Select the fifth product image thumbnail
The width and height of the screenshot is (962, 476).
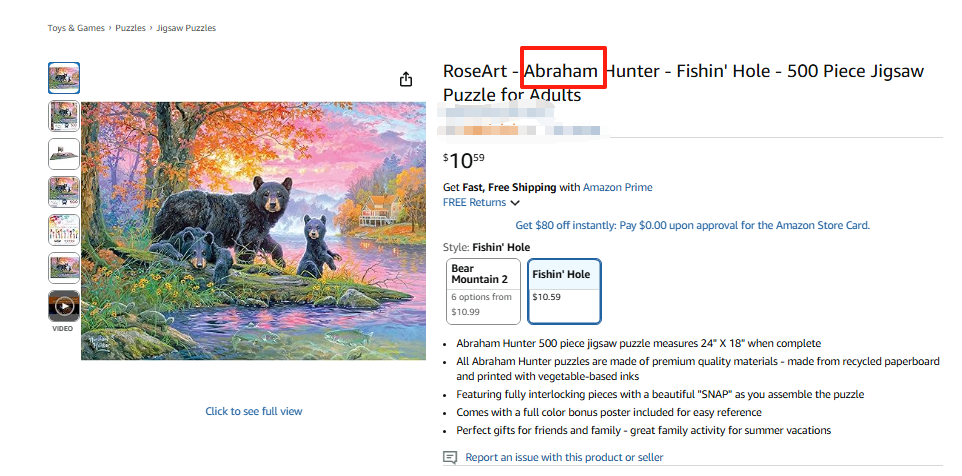pos(64,230)
